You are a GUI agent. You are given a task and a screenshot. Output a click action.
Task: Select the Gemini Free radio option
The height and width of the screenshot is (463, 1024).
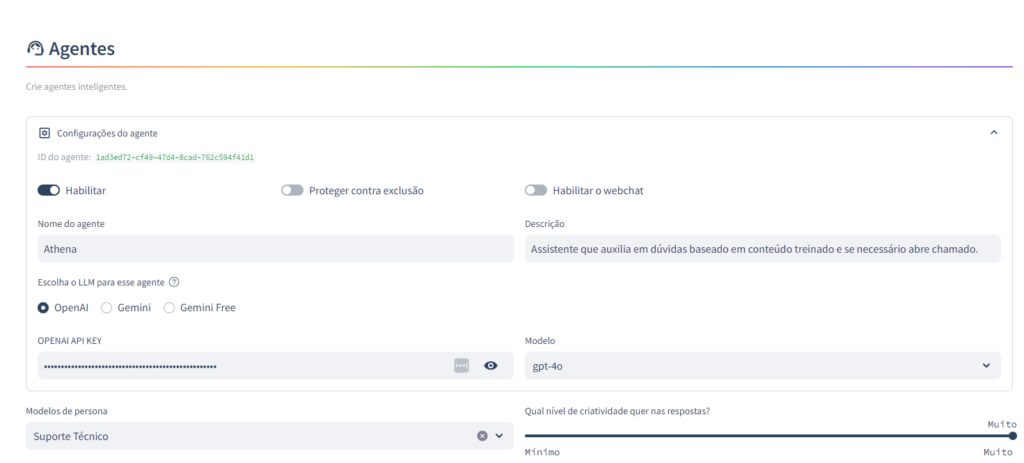click(169, 308)
